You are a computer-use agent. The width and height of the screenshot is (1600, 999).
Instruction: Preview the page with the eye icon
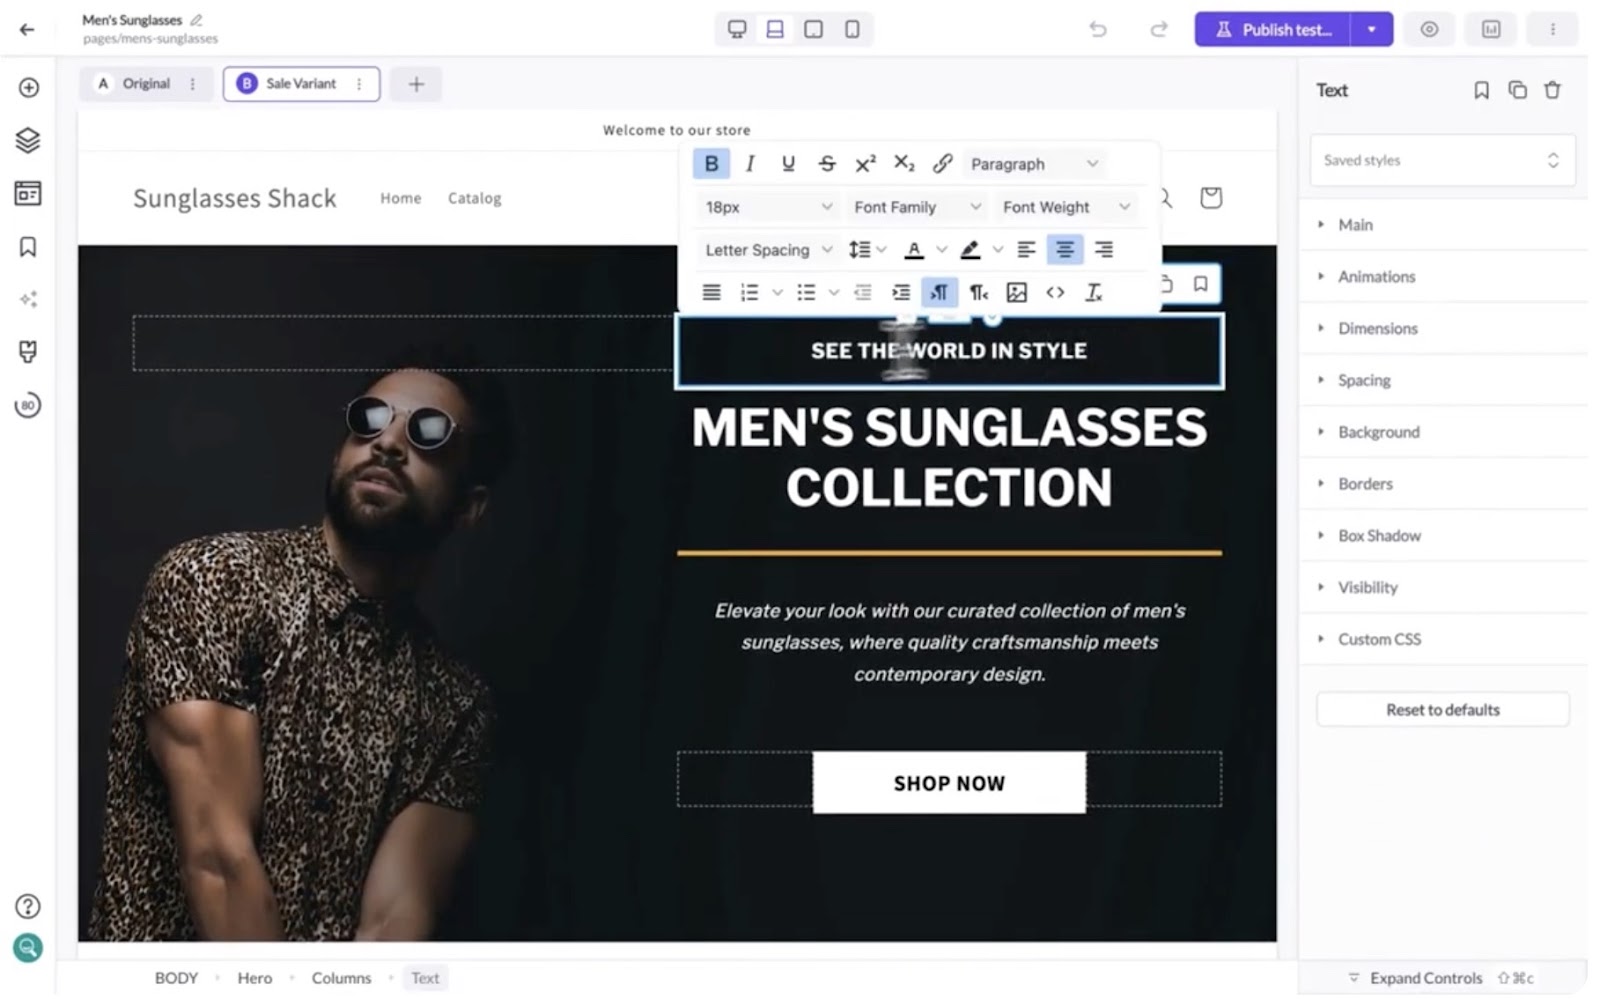[x=1429, y=29]
